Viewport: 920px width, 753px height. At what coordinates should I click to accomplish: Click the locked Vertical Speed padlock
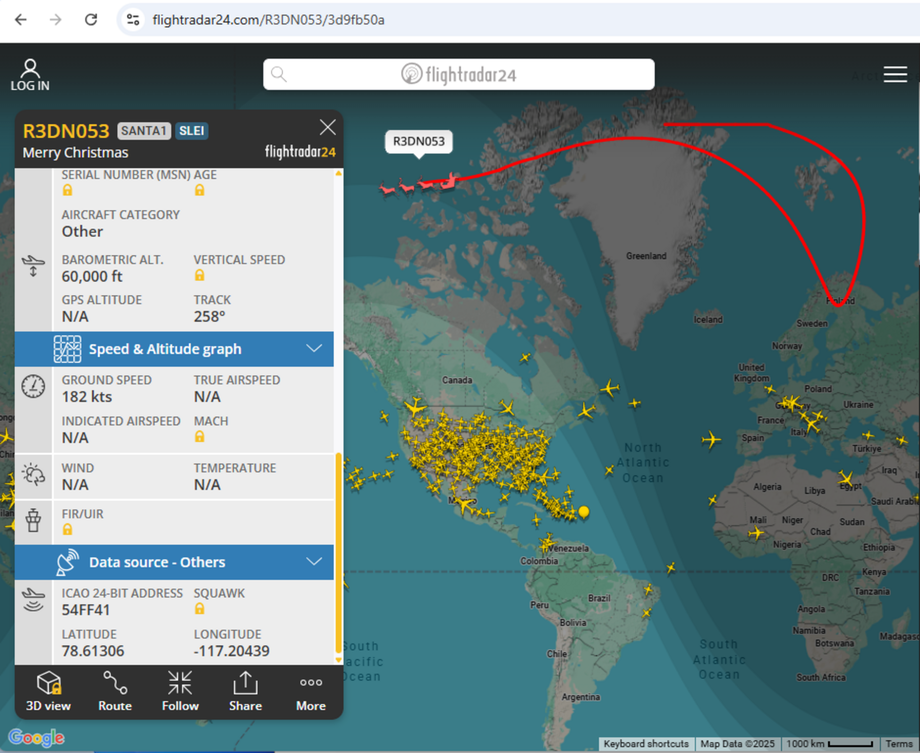click(x=199, y=276)
